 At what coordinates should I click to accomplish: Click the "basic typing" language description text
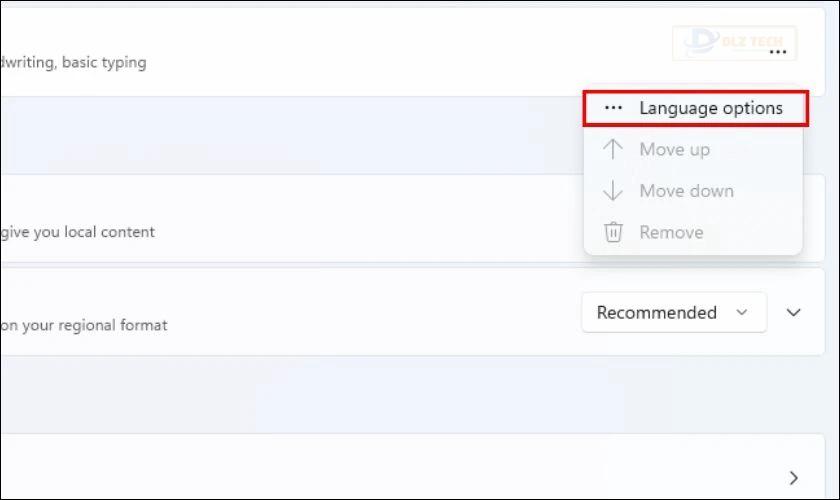click(104, 63)
